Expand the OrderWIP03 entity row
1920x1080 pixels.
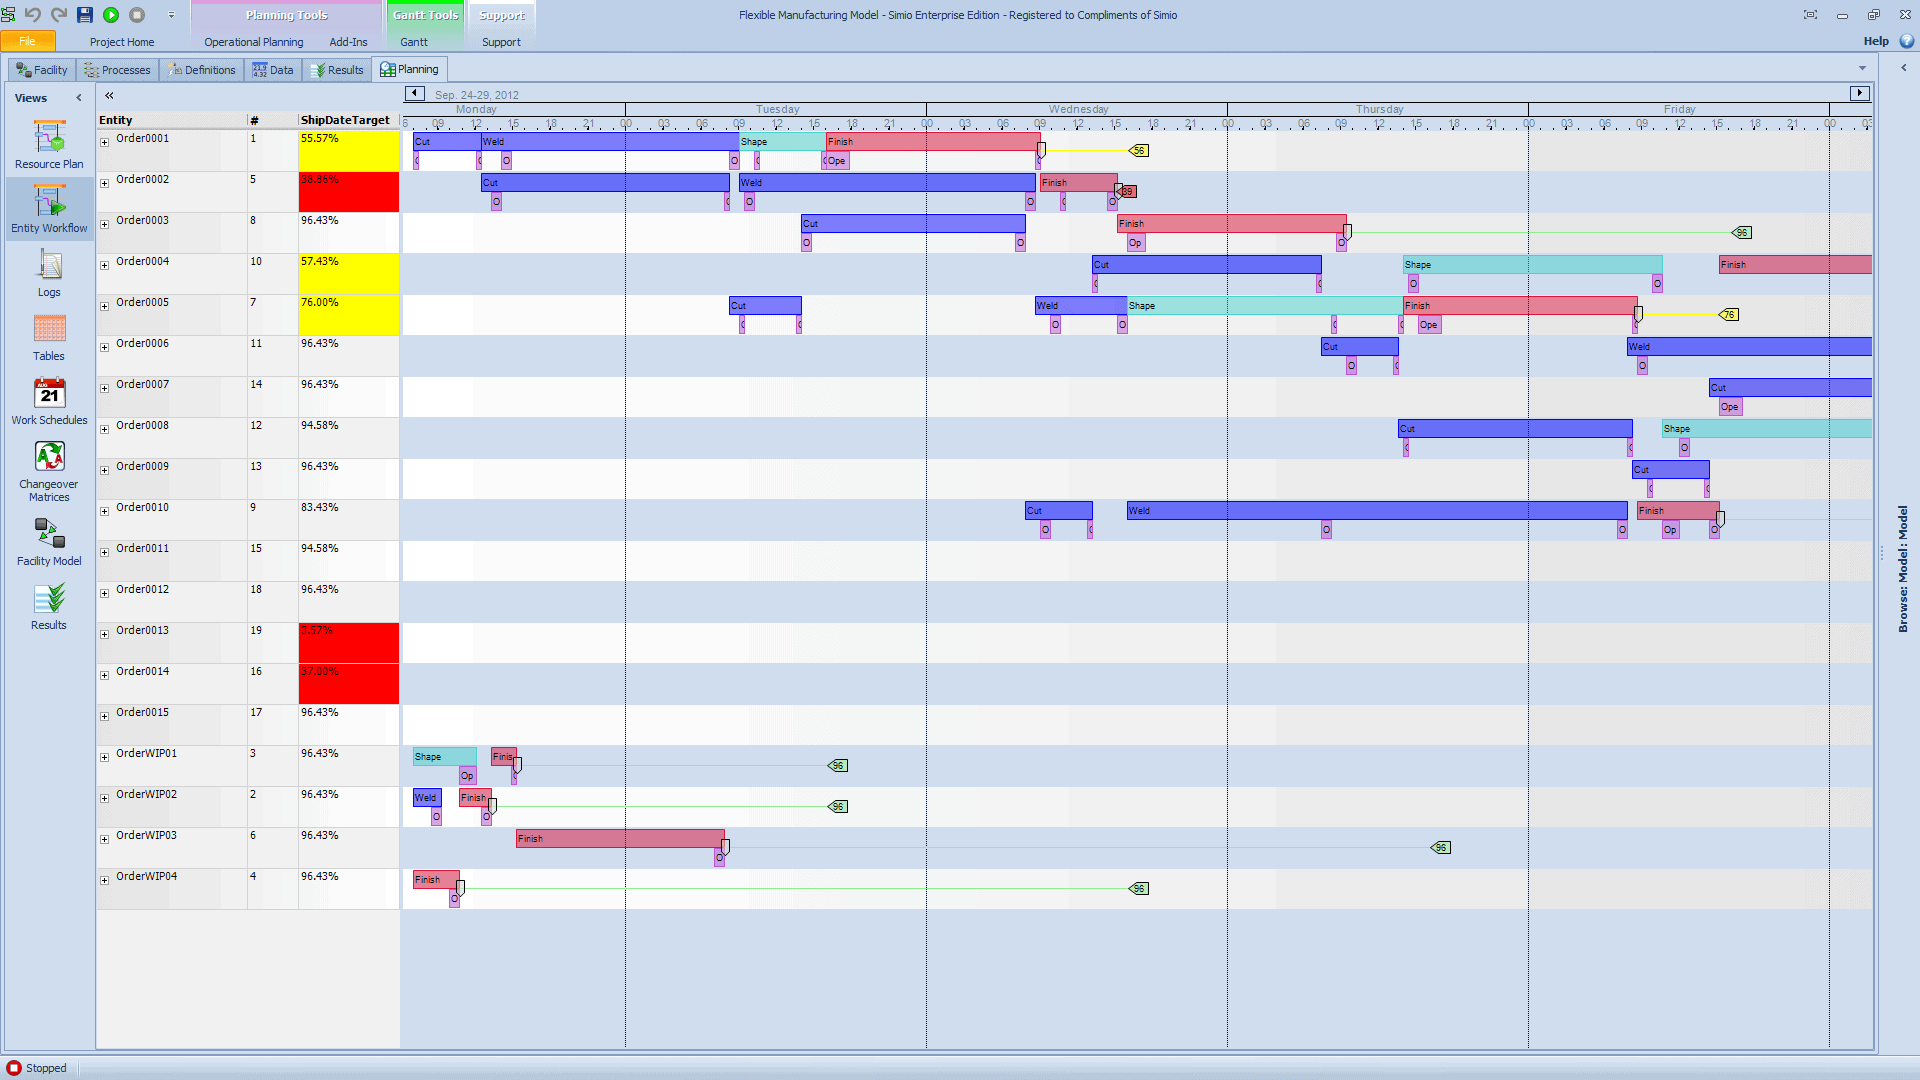click(104, 839)
